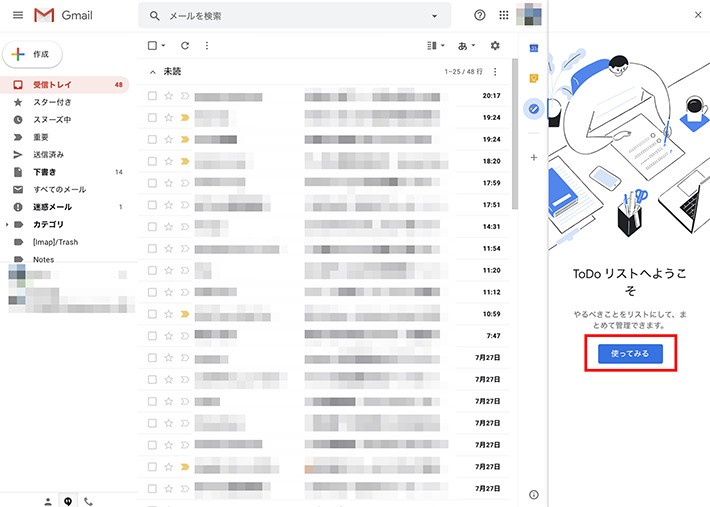Open the Google apps grid icon

click(504, 15)
